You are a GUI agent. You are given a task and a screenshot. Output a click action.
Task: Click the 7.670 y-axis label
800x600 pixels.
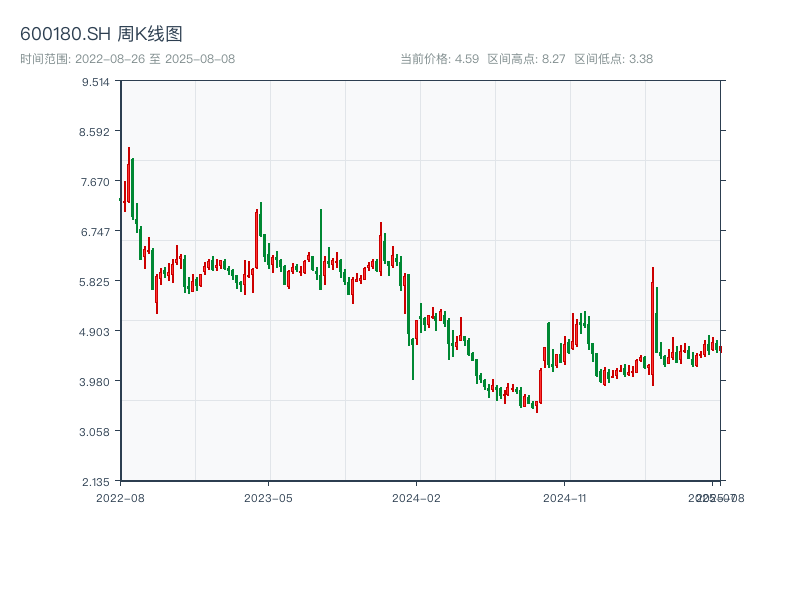(96, 182)
